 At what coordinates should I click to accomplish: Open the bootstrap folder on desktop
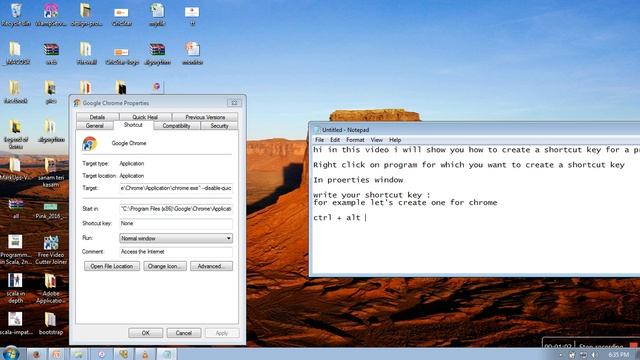tap(51, 323)
